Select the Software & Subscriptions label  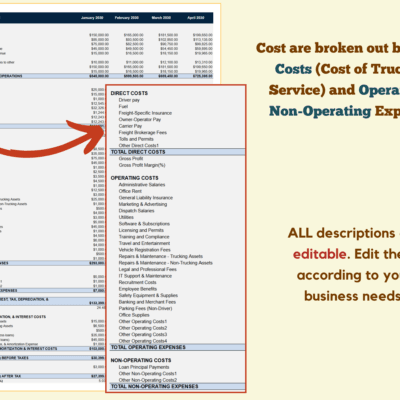tap(144, 224)
